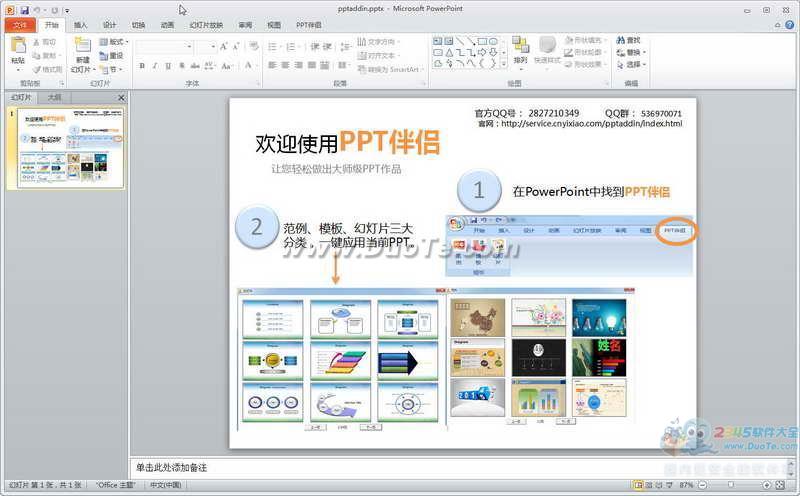Close the slides pane with X
This screenshot has width=800, height=496.
pos(121,97)
